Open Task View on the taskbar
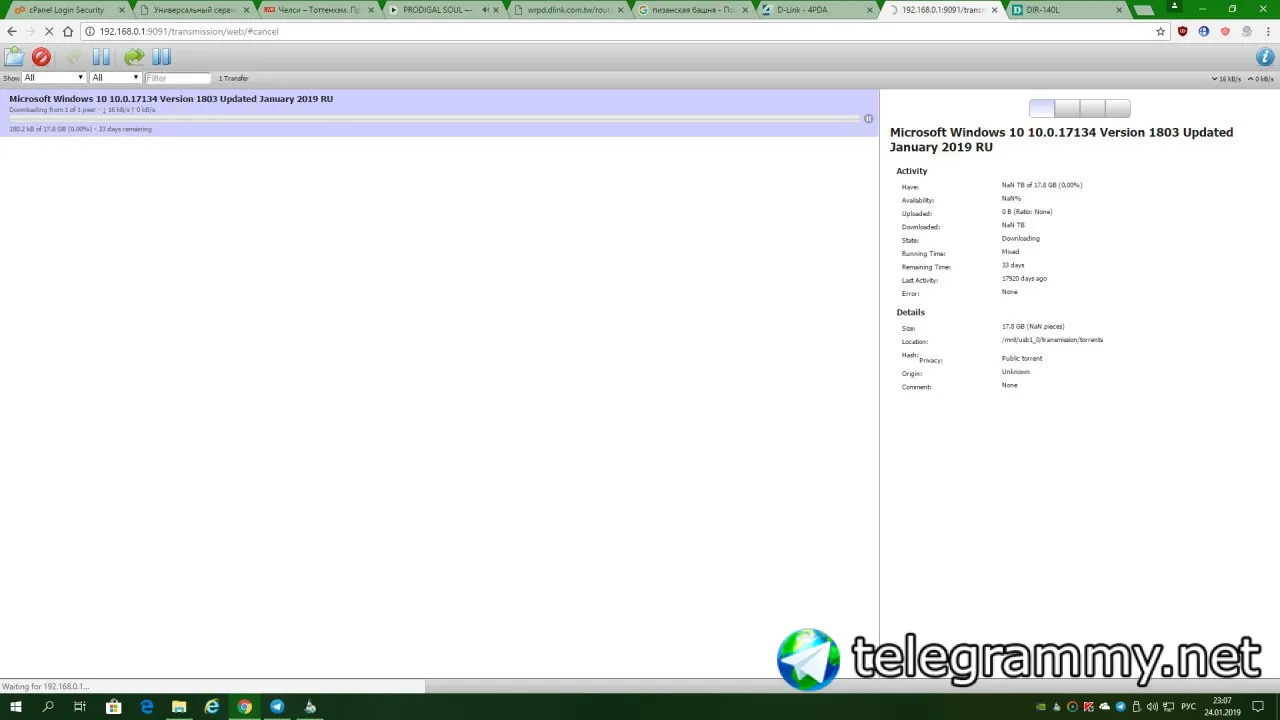The height and width of the screenshot is (720, 1280). point(80,707)
